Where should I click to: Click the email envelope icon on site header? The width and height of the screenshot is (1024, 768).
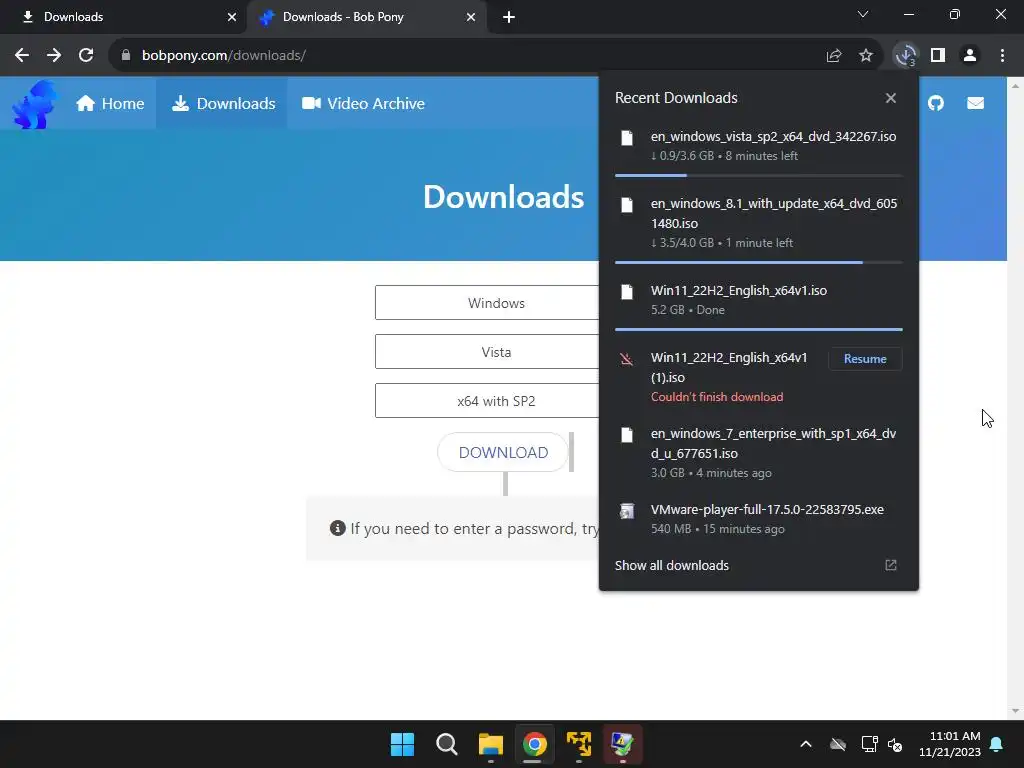click(x=975, y=103)
